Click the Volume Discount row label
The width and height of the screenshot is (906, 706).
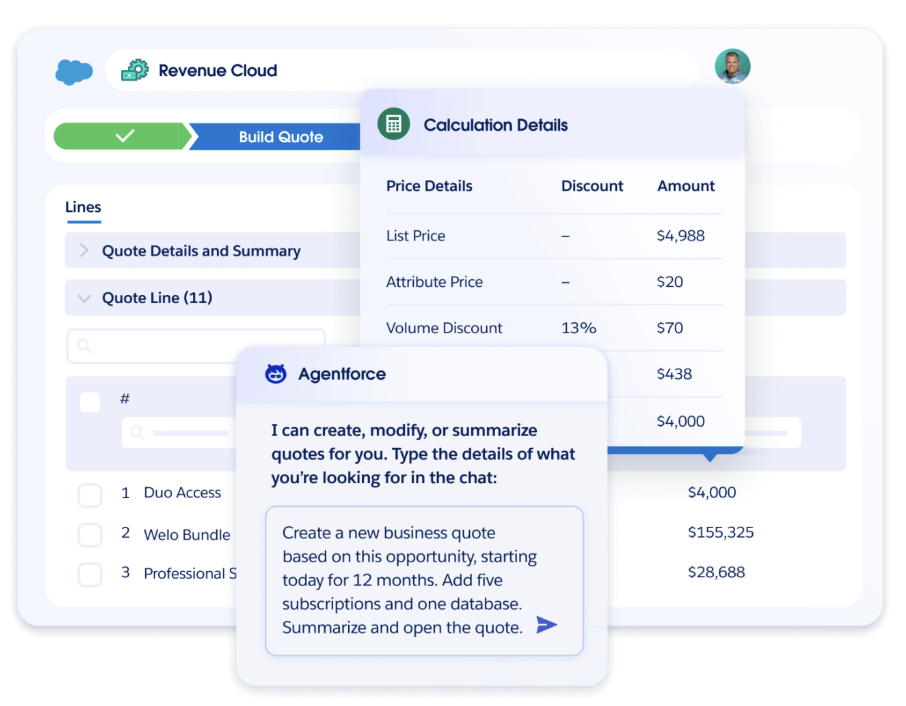(x=444, y=328)
